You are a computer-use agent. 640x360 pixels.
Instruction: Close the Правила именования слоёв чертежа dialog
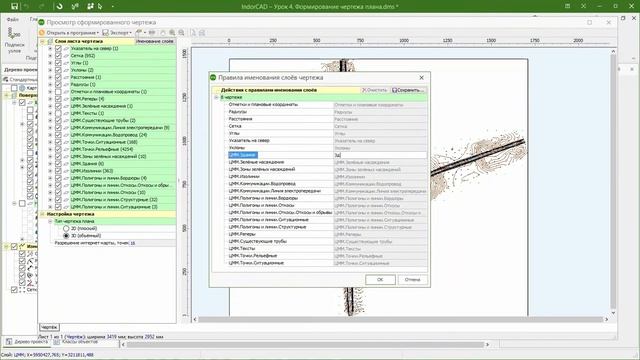click(x=422, y=78)
